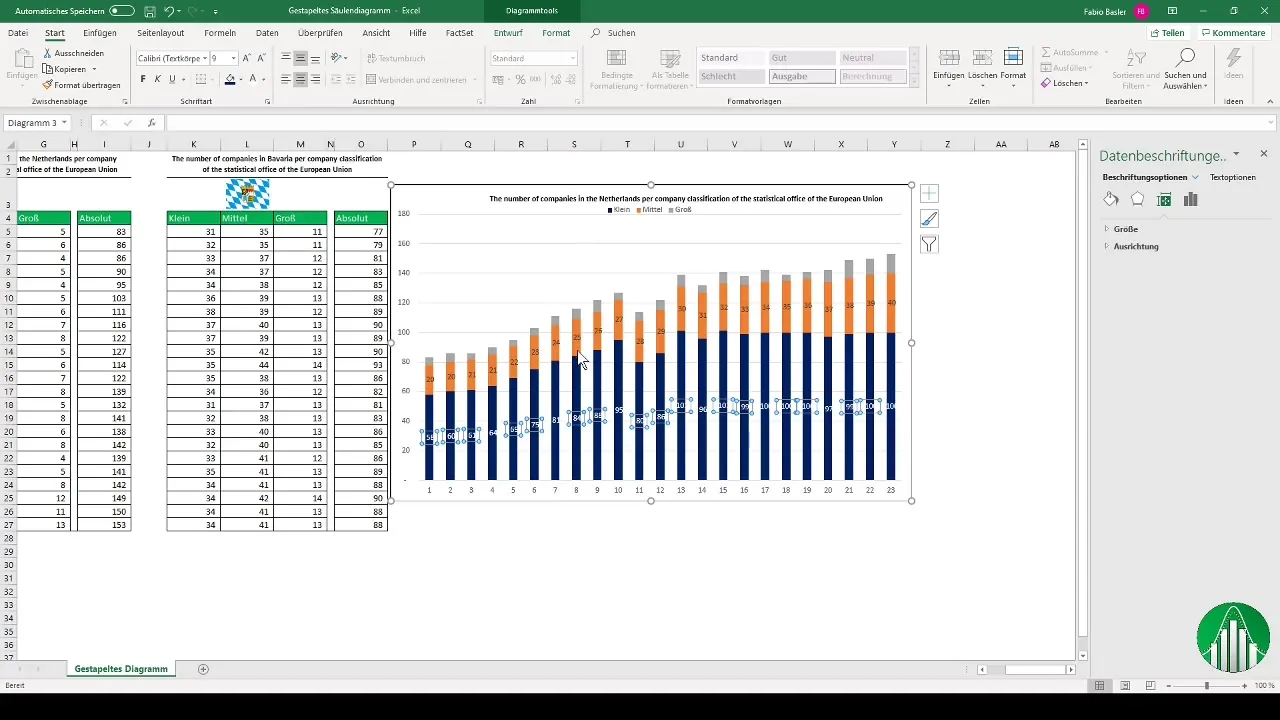Center text horizontally in the ribbon
Screen dimensions: 1280x720
tap(301, 79)
